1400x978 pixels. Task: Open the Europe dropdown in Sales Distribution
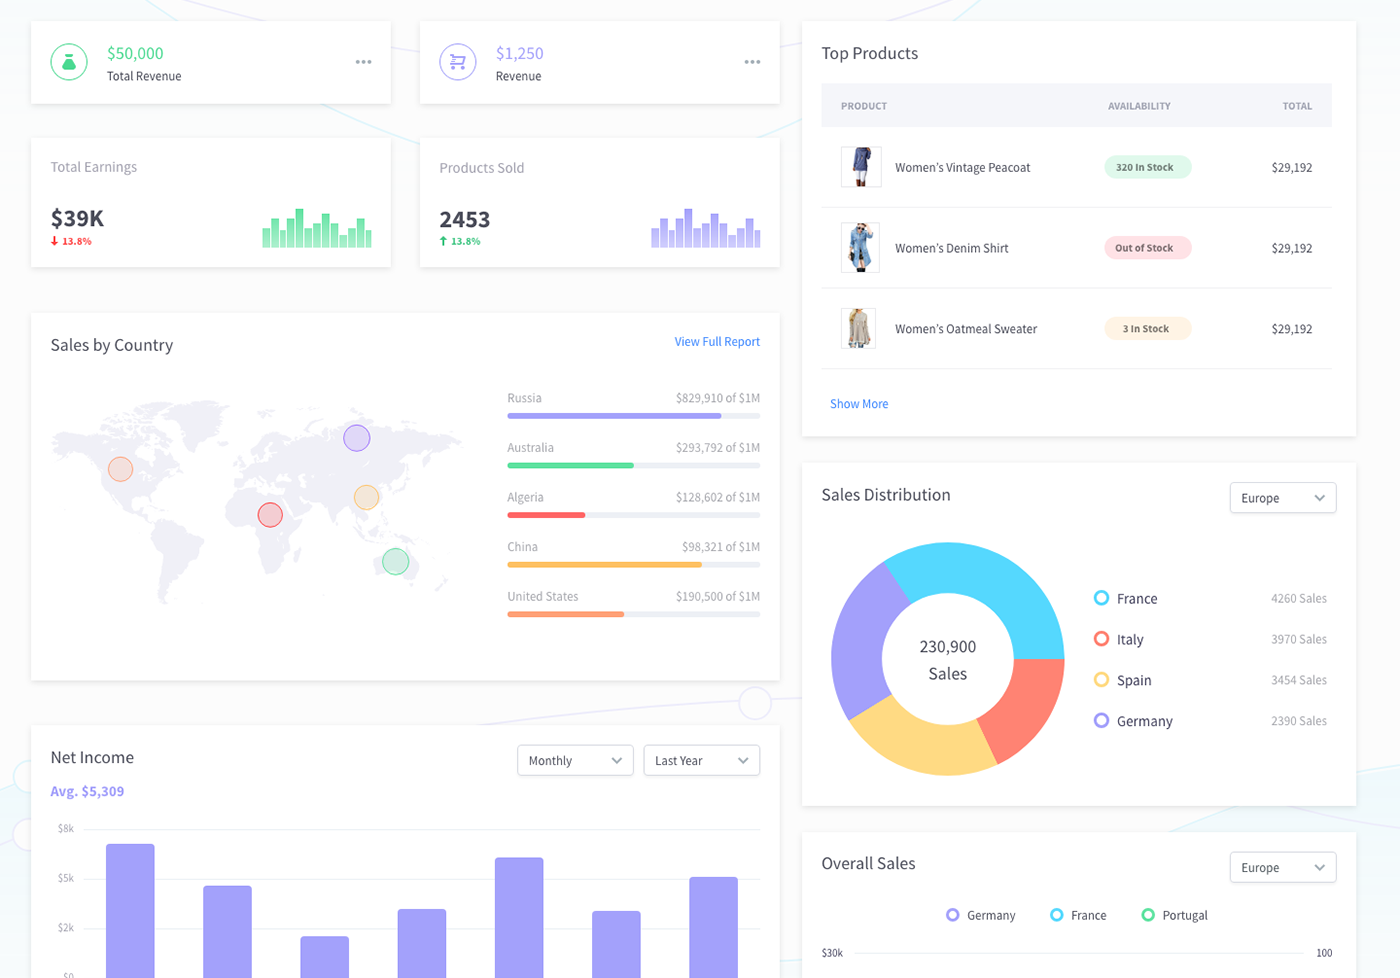1283,498
